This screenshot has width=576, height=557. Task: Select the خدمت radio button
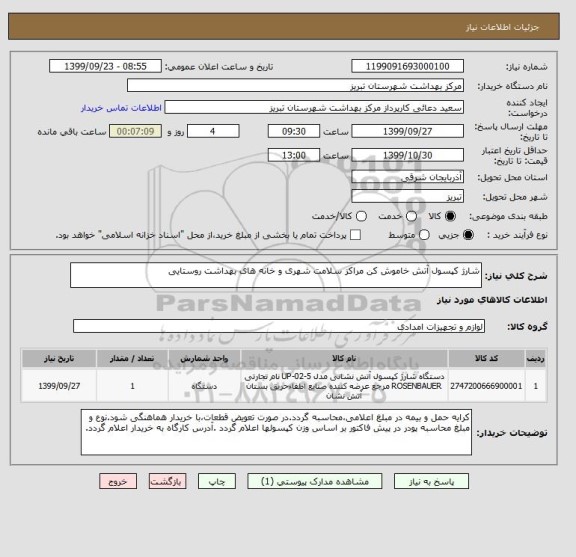pos(411,216)
